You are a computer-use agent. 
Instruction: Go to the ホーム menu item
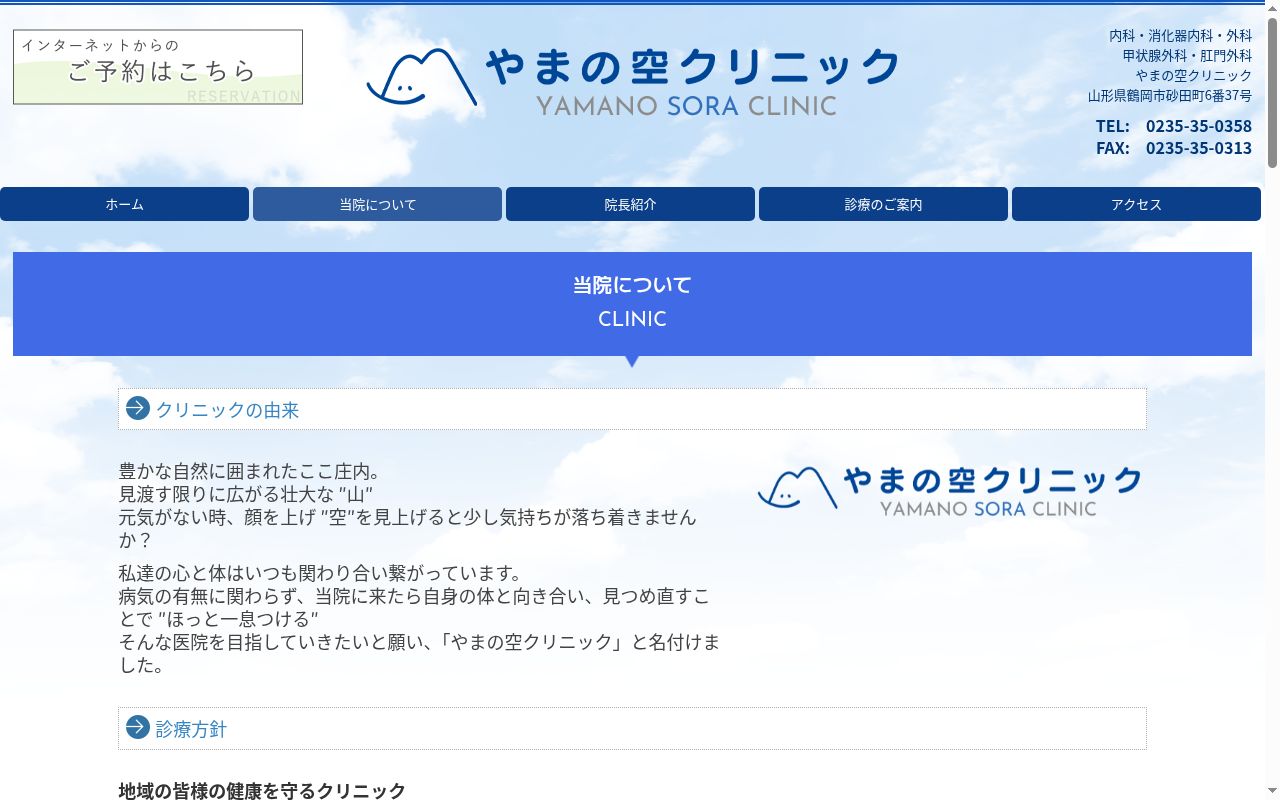[124, 204]
